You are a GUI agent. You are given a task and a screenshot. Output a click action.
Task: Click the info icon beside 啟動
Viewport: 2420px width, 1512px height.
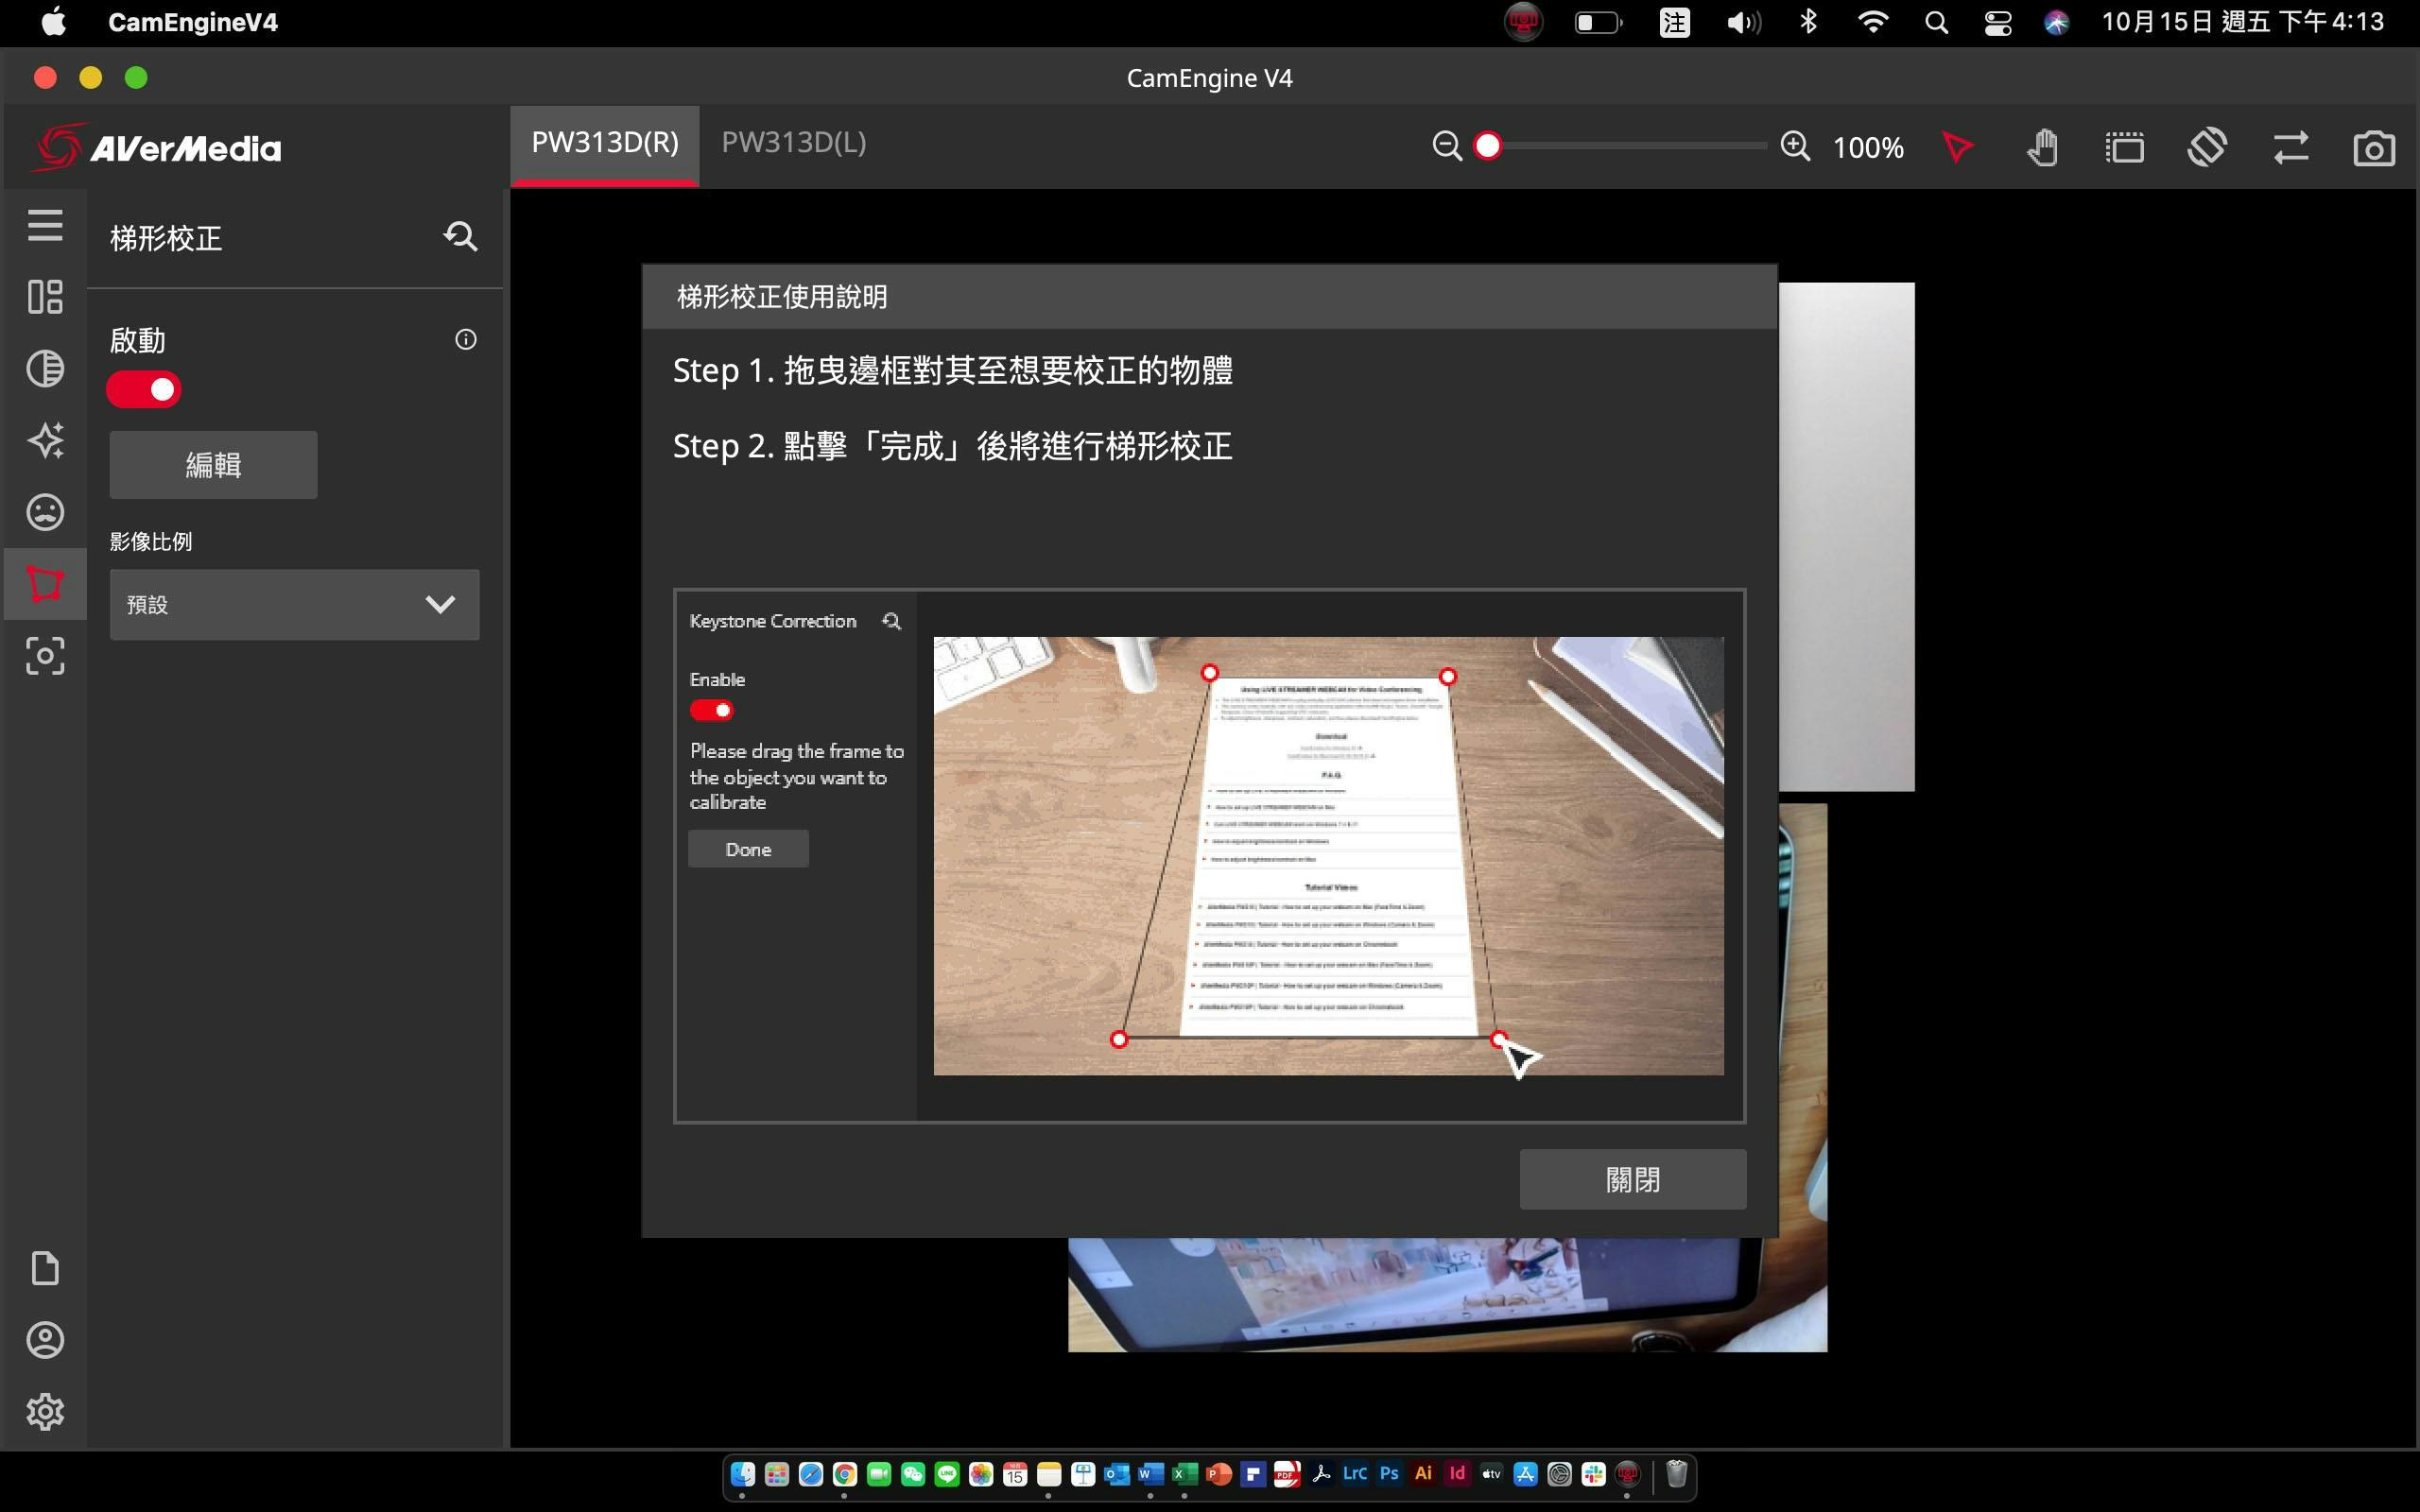tap(465, 340)
